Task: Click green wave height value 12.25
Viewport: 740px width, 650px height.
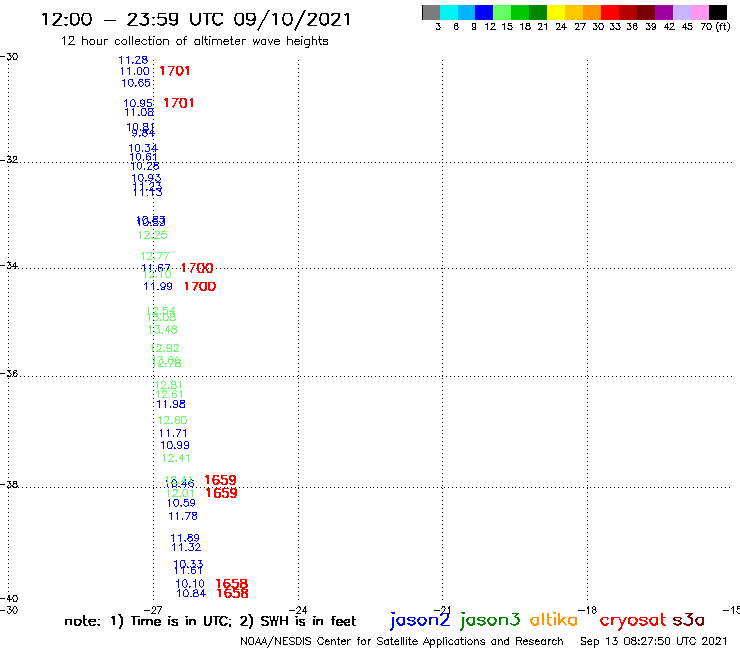Action: pyautogui.click(x=152, y=235)
